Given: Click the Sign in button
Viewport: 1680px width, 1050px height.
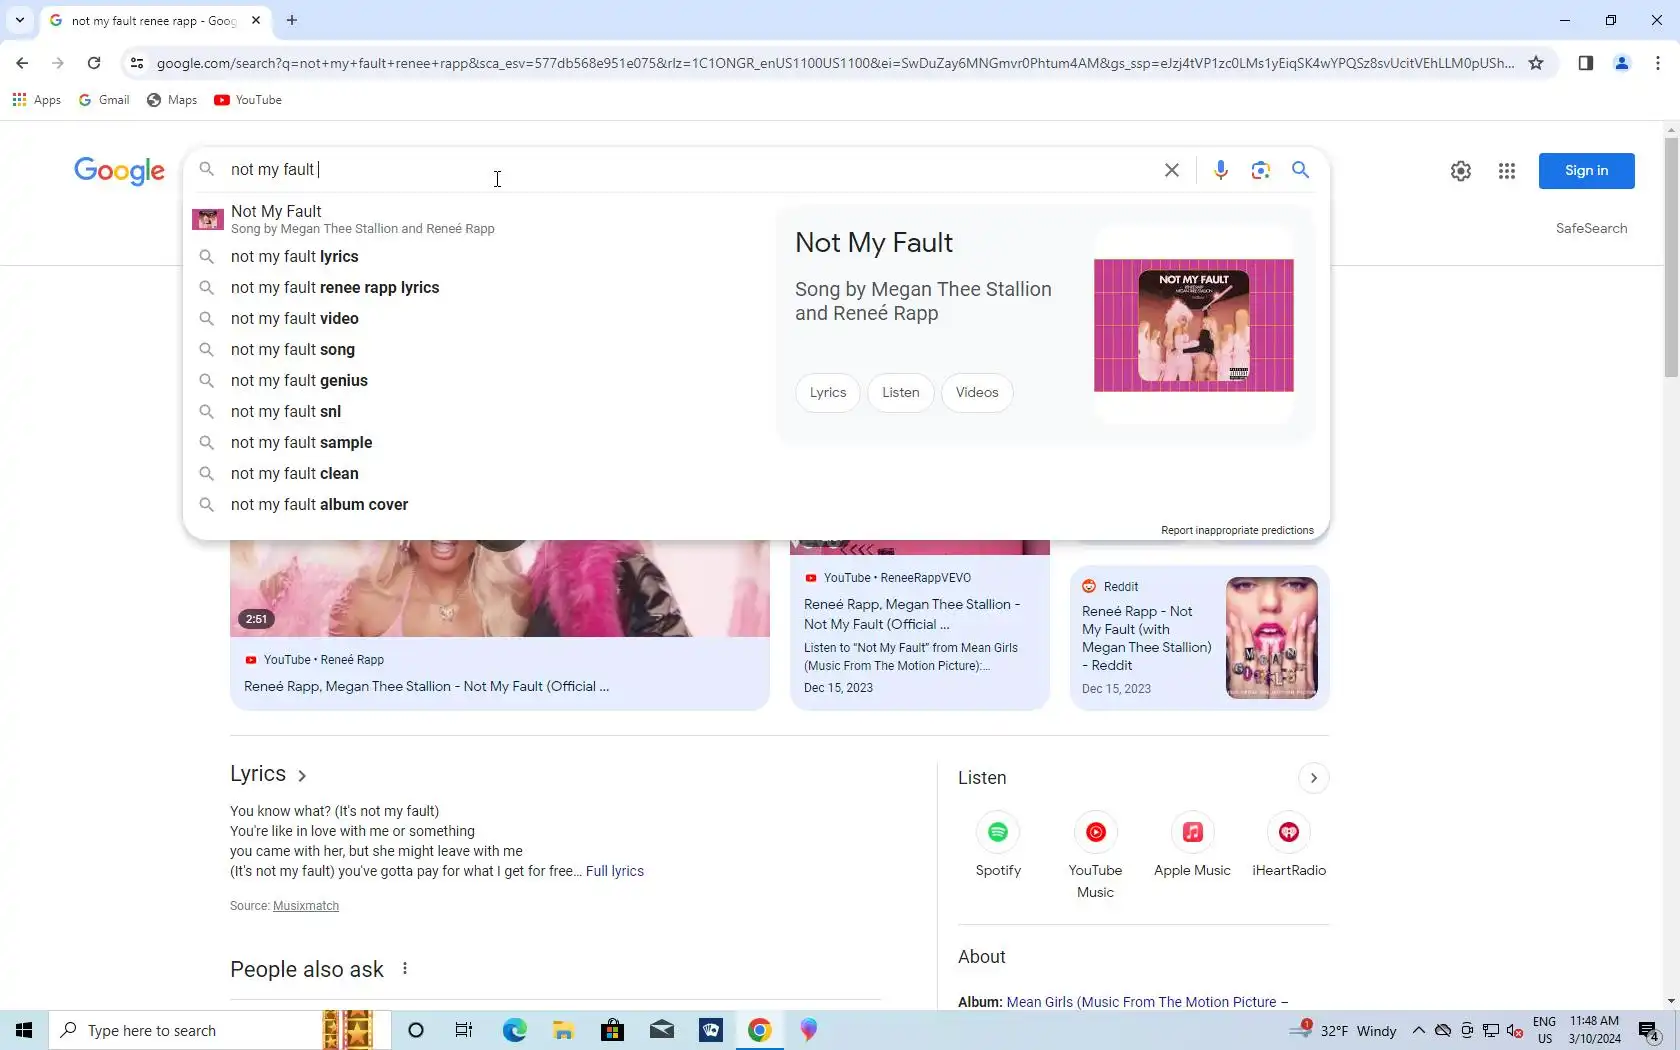Looking at the screenshot, I should (1586, 171).
